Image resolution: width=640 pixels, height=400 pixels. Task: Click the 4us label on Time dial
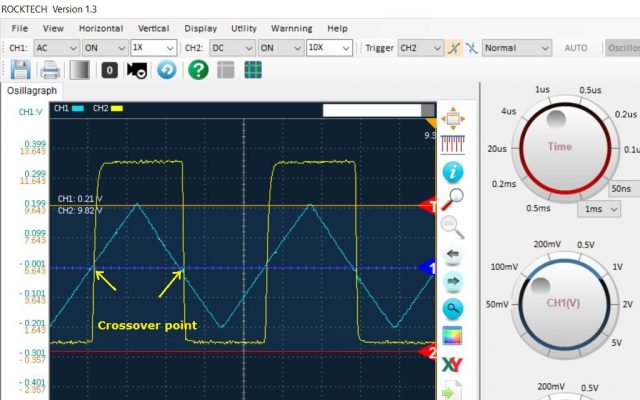tap(509, 111)
